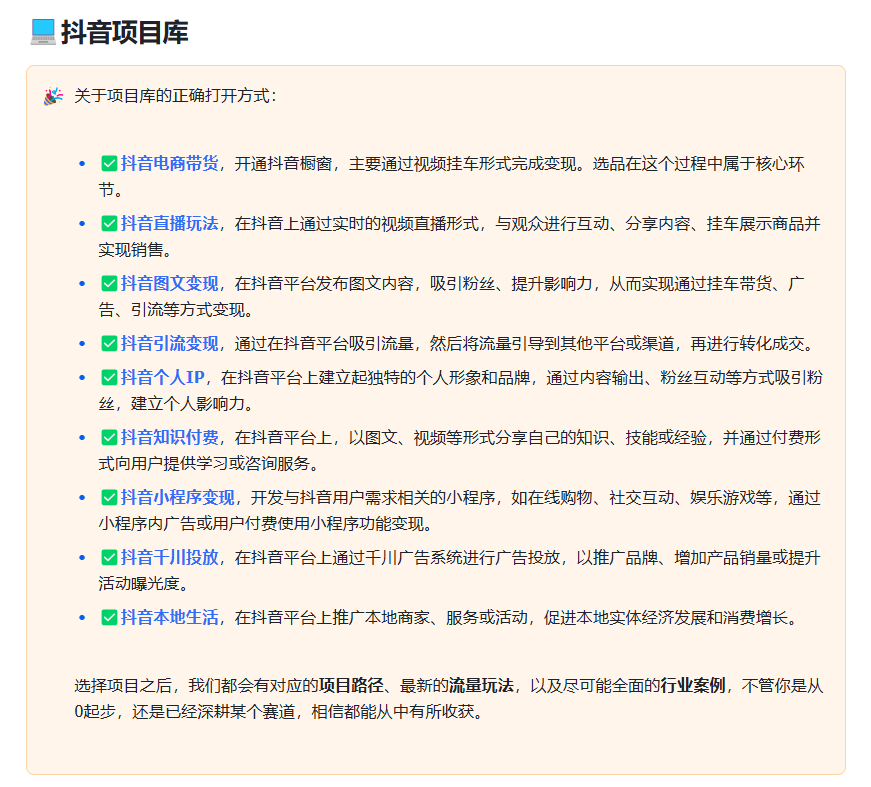Click the party popper emoji icon
Viewport: 871px width, 787px height.
click(53, 96)
